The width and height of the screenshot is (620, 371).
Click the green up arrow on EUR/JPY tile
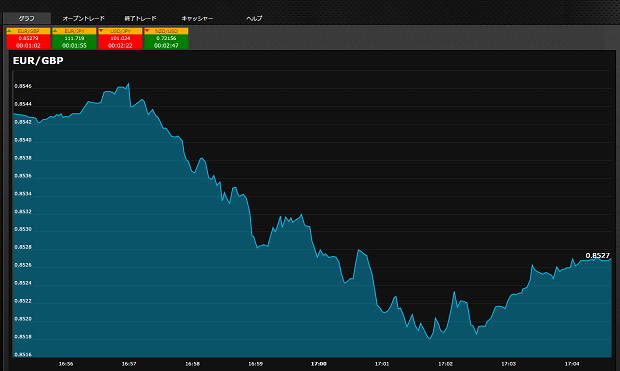coord(55,30)
